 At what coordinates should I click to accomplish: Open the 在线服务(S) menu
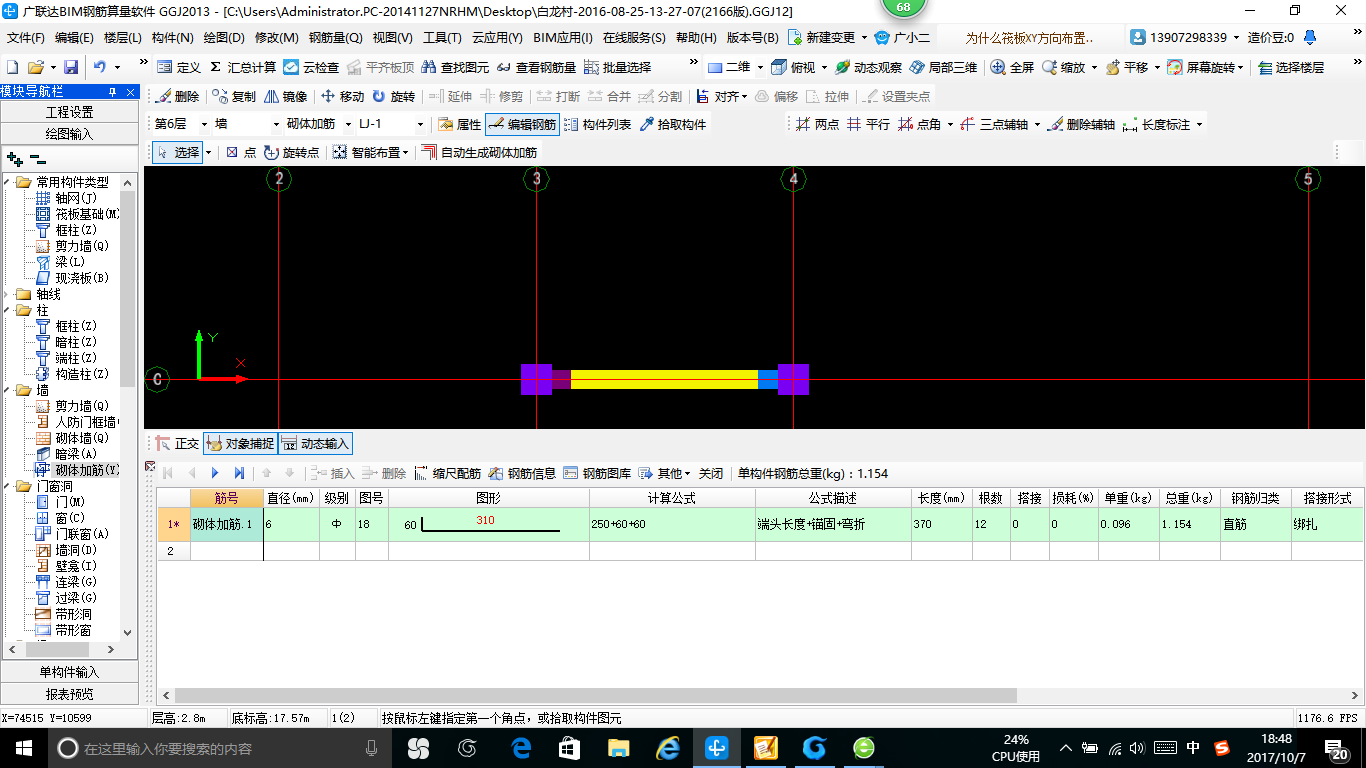click(x=634, y=38)
